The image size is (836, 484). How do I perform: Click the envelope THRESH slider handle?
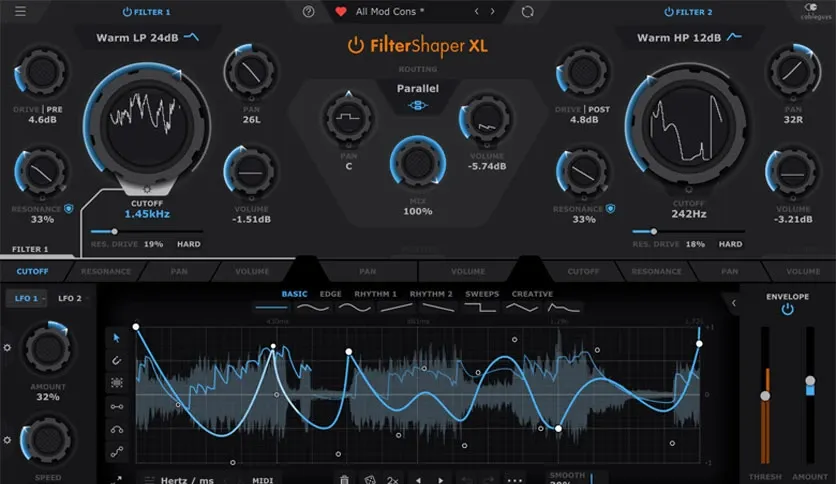pos(765,396)
